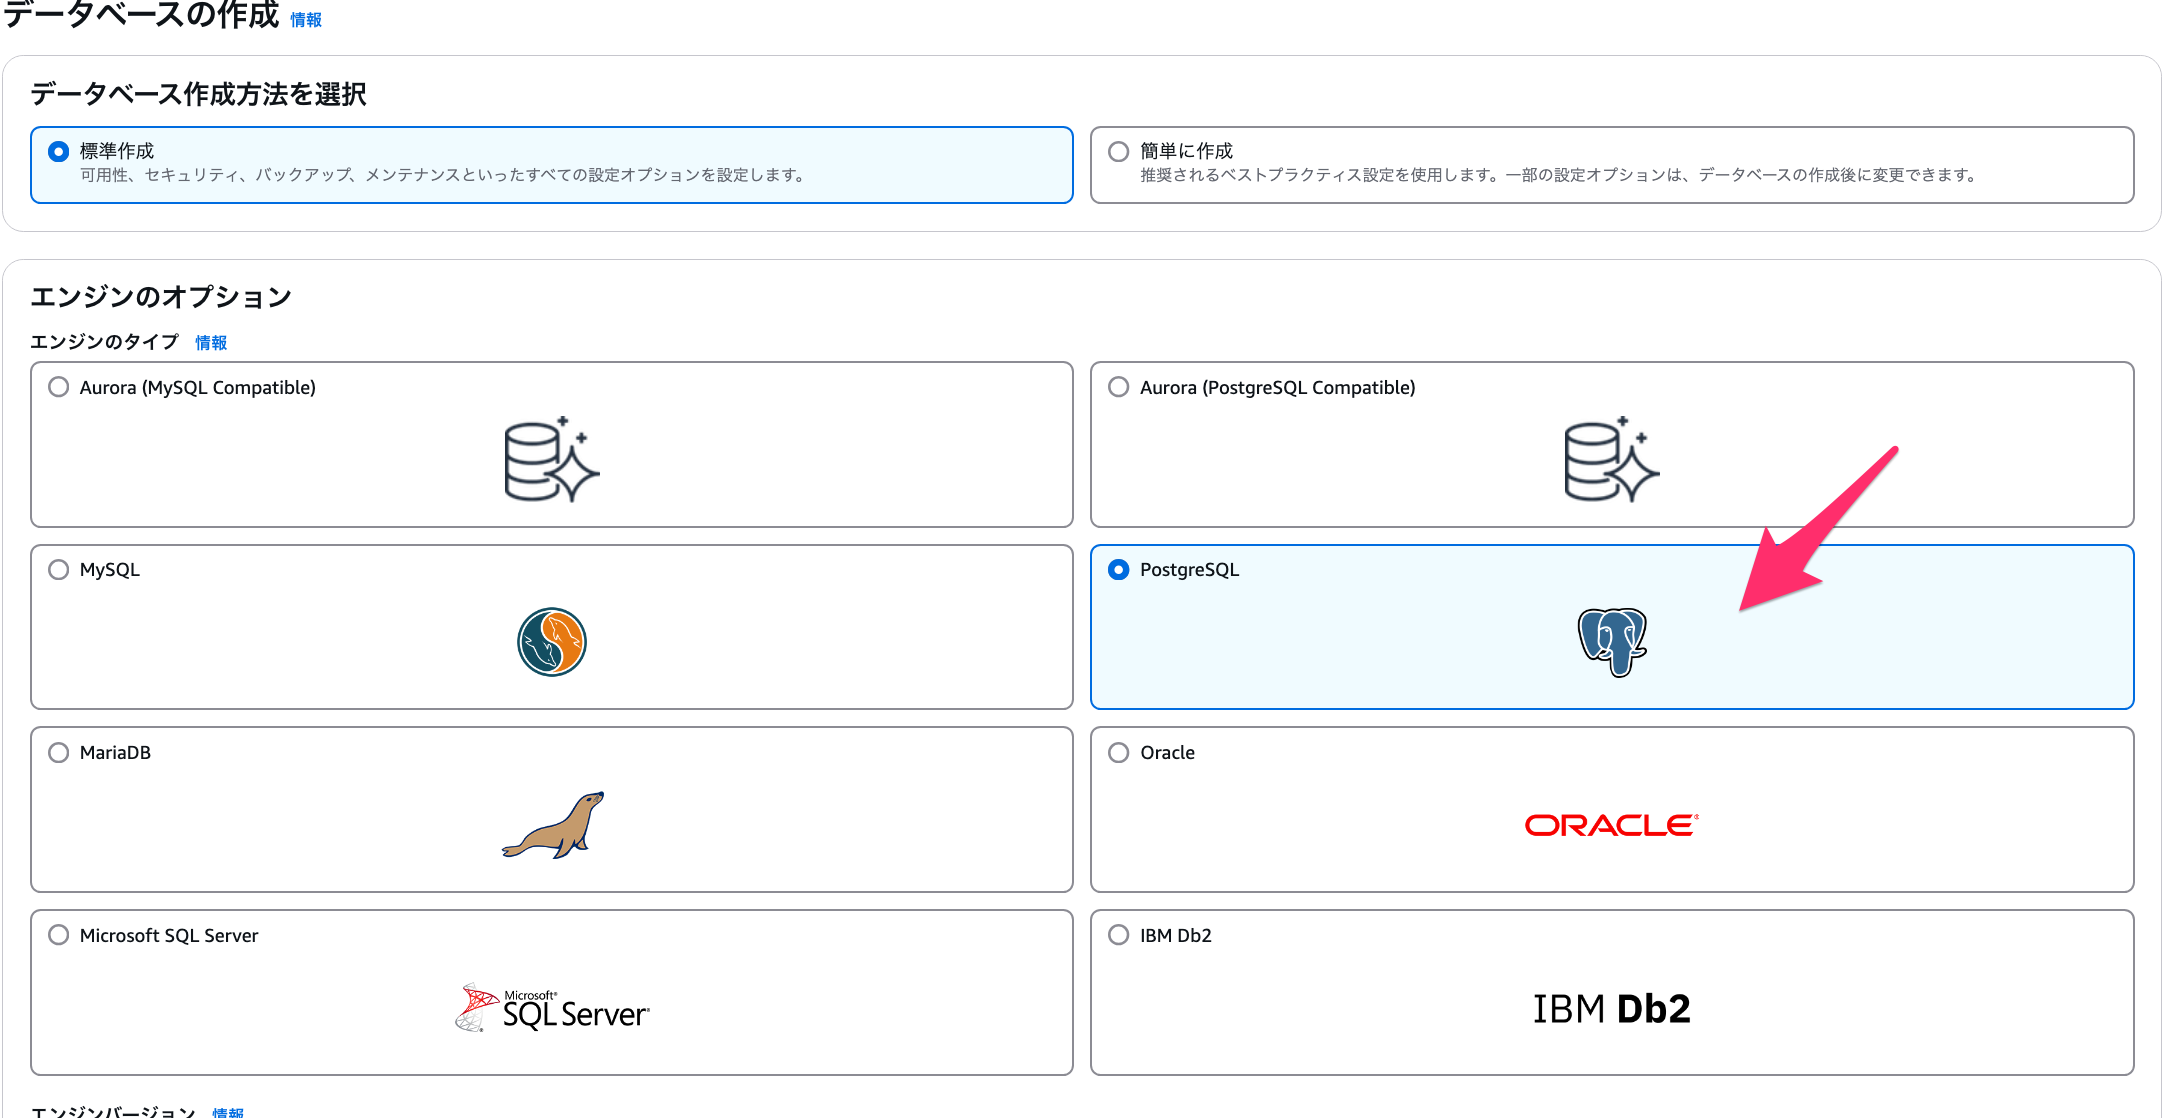Screen dimensions: 2172x1118
Task: Select the IBM Db2 radio button
Action: pyautogui.click(x=1119, y=935)
